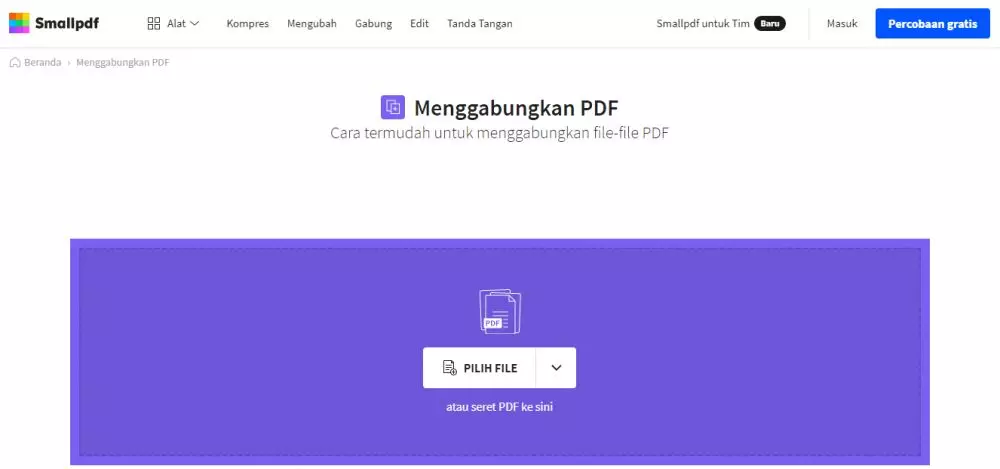The height and width of the screenshot is (469, 1000).
Task: Open the Kompres menu item
Action: click(247, 24)
